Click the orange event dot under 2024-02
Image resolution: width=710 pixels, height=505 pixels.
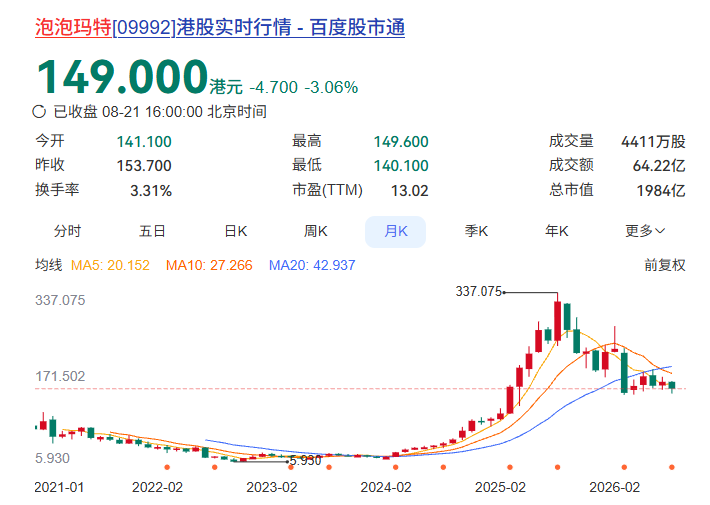[396, 467]
